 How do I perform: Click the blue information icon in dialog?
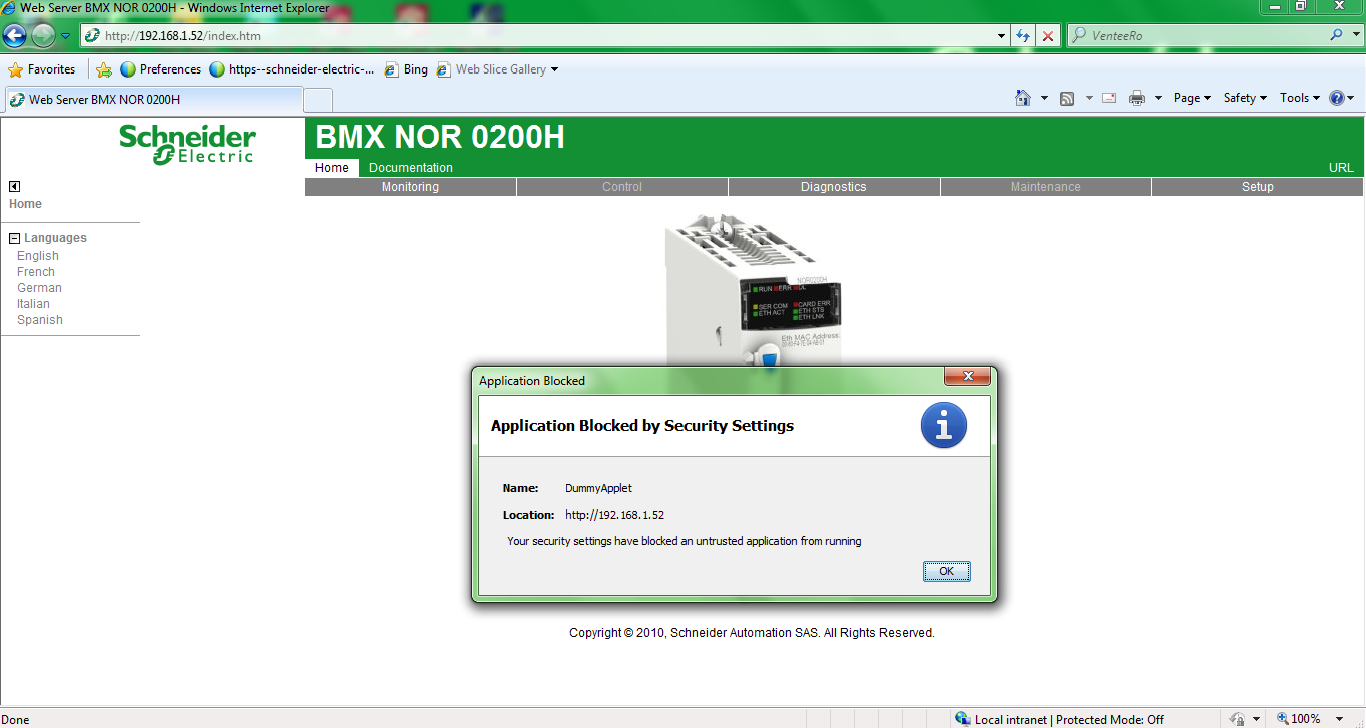(x=943, y=426)
